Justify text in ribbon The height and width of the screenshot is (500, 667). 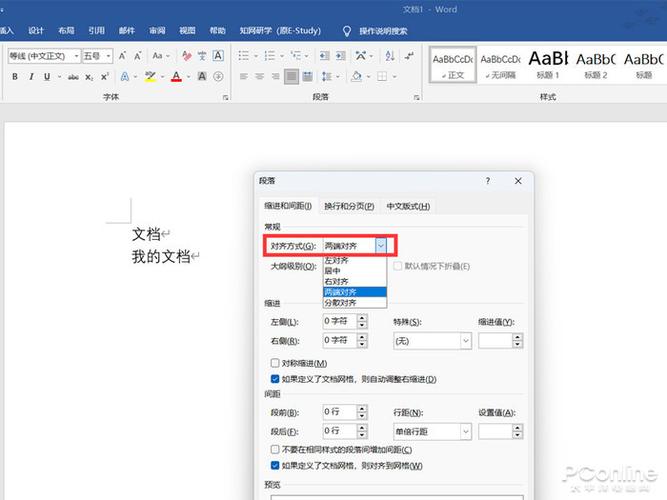291,77
